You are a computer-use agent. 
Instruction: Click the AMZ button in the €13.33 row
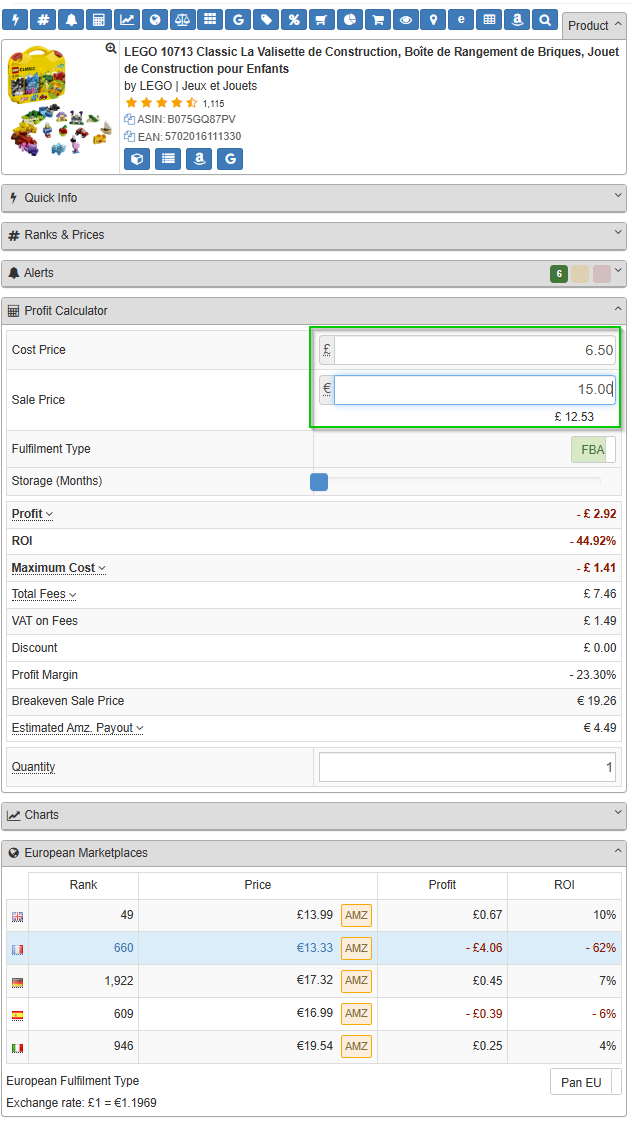point(356,948)
